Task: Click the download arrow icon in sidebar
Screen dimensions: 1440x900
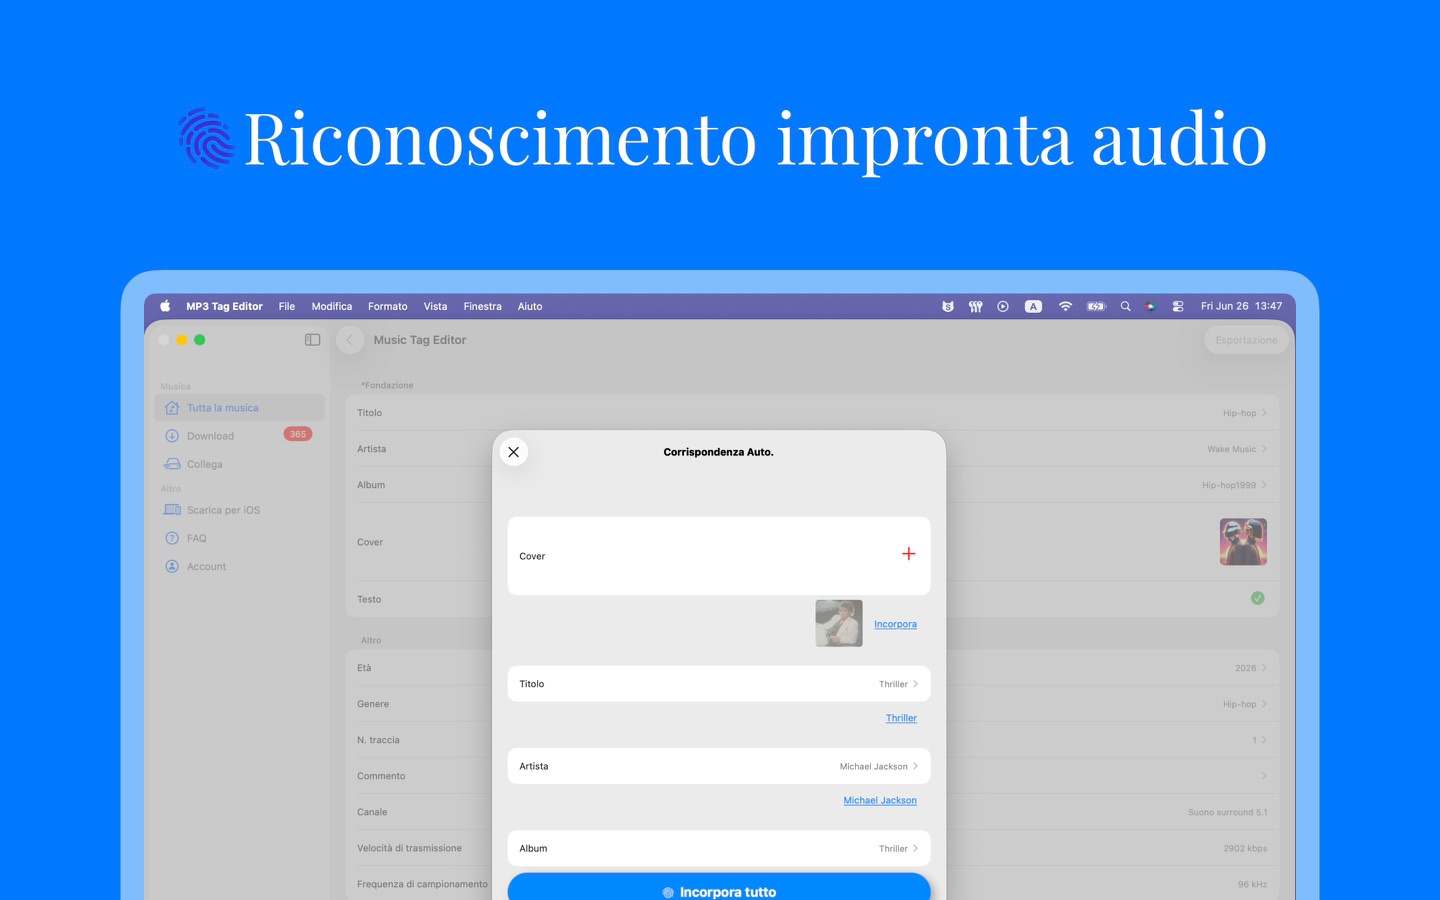Action: tap(172, 436)
